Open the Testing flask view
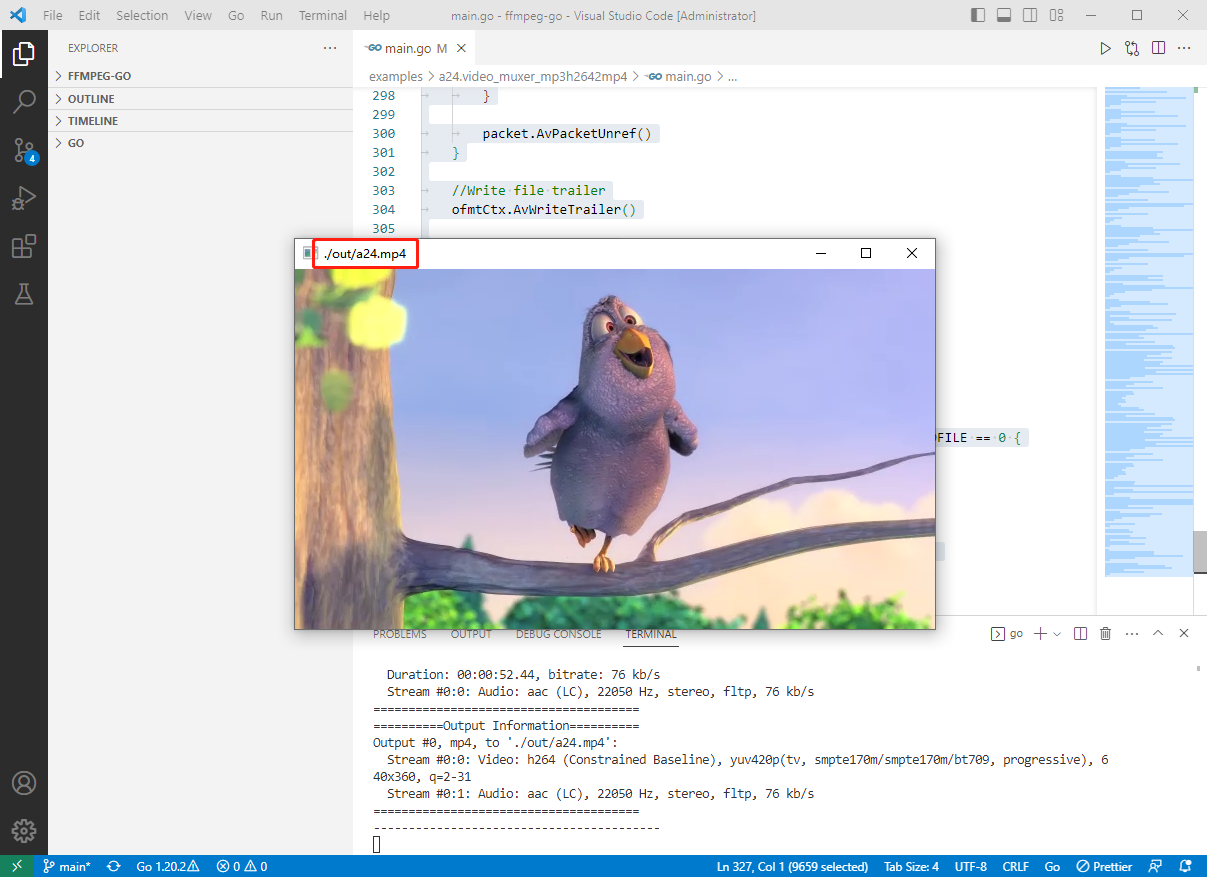 click(24, 294)
